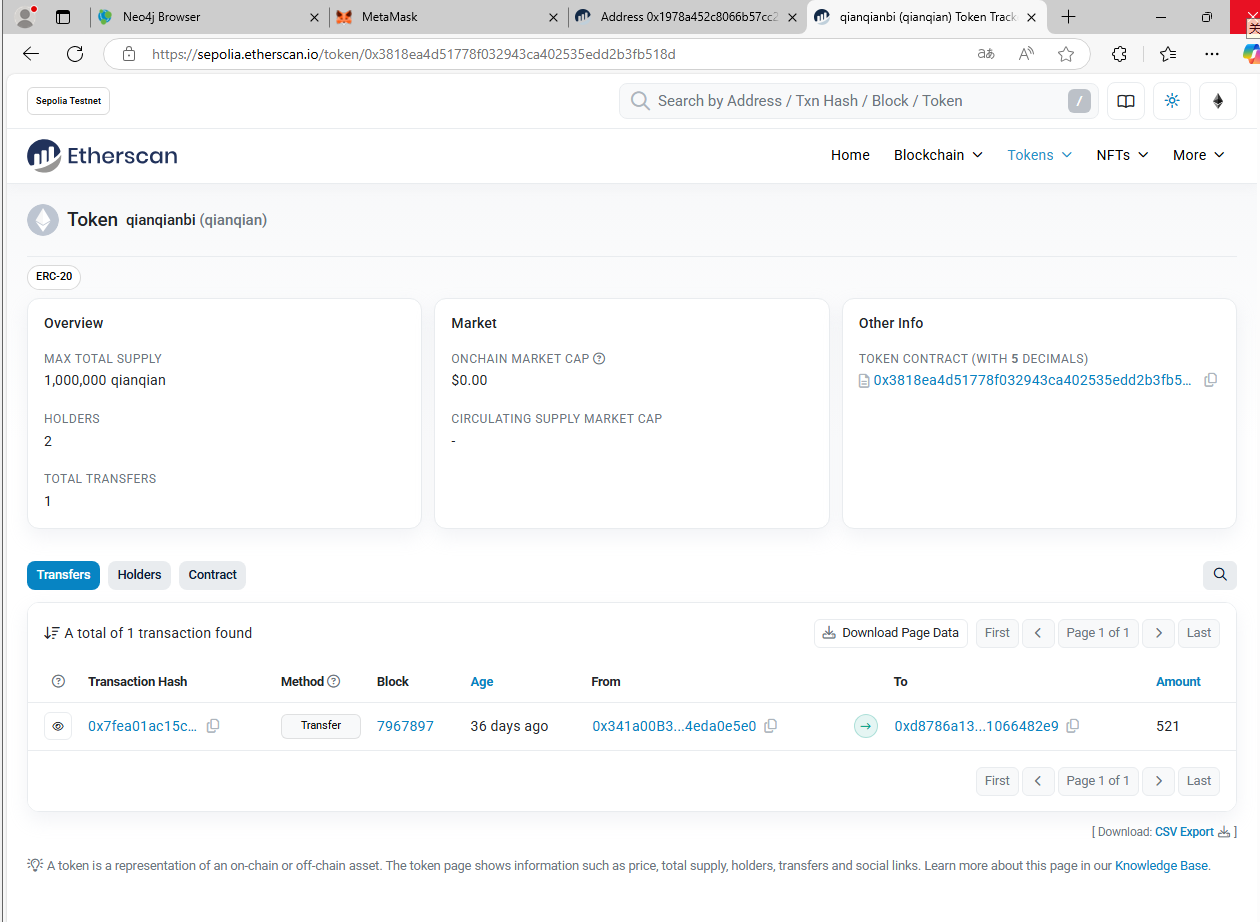1260x922 pixels.
Task: Switch to the Contract tab
Action: point(213,575)
